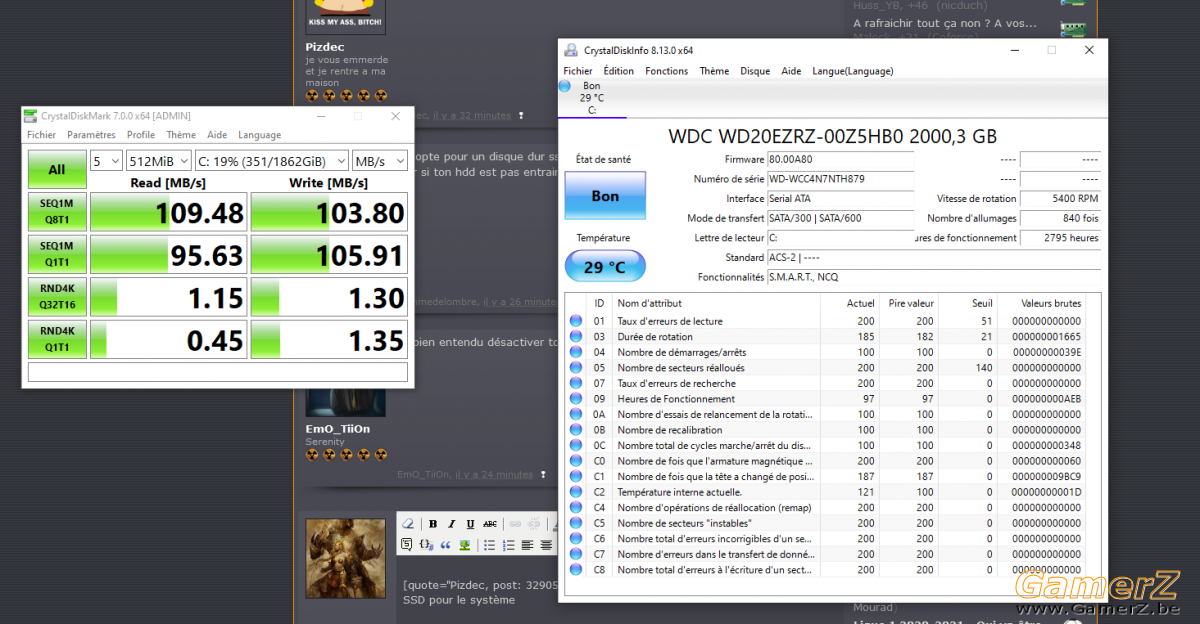Insert code block with the braces icon
The image size is (1200, 624).
(x=427, y=545)
